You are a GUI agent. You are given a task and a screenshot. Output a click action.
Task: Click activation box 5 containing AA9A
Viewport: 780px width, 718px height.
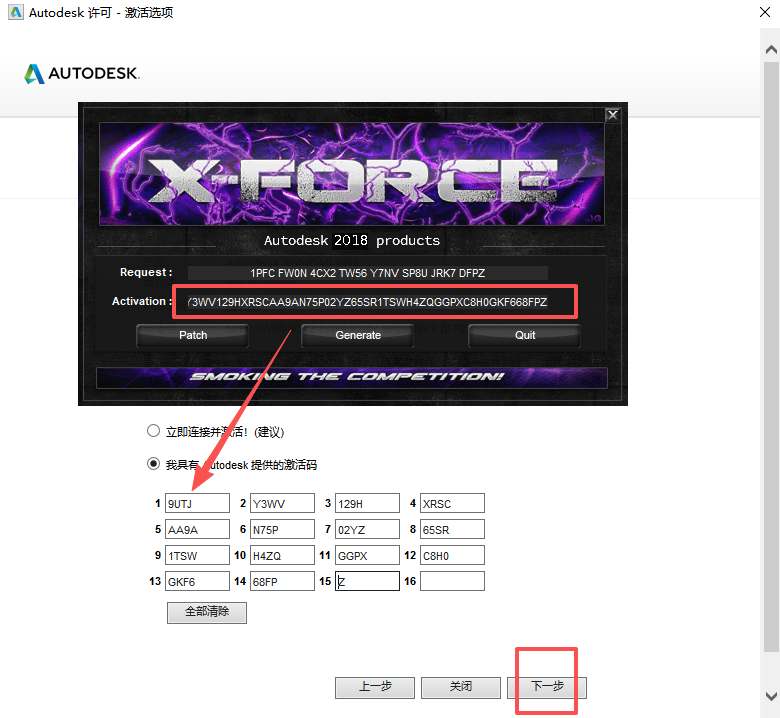[197, 529]
